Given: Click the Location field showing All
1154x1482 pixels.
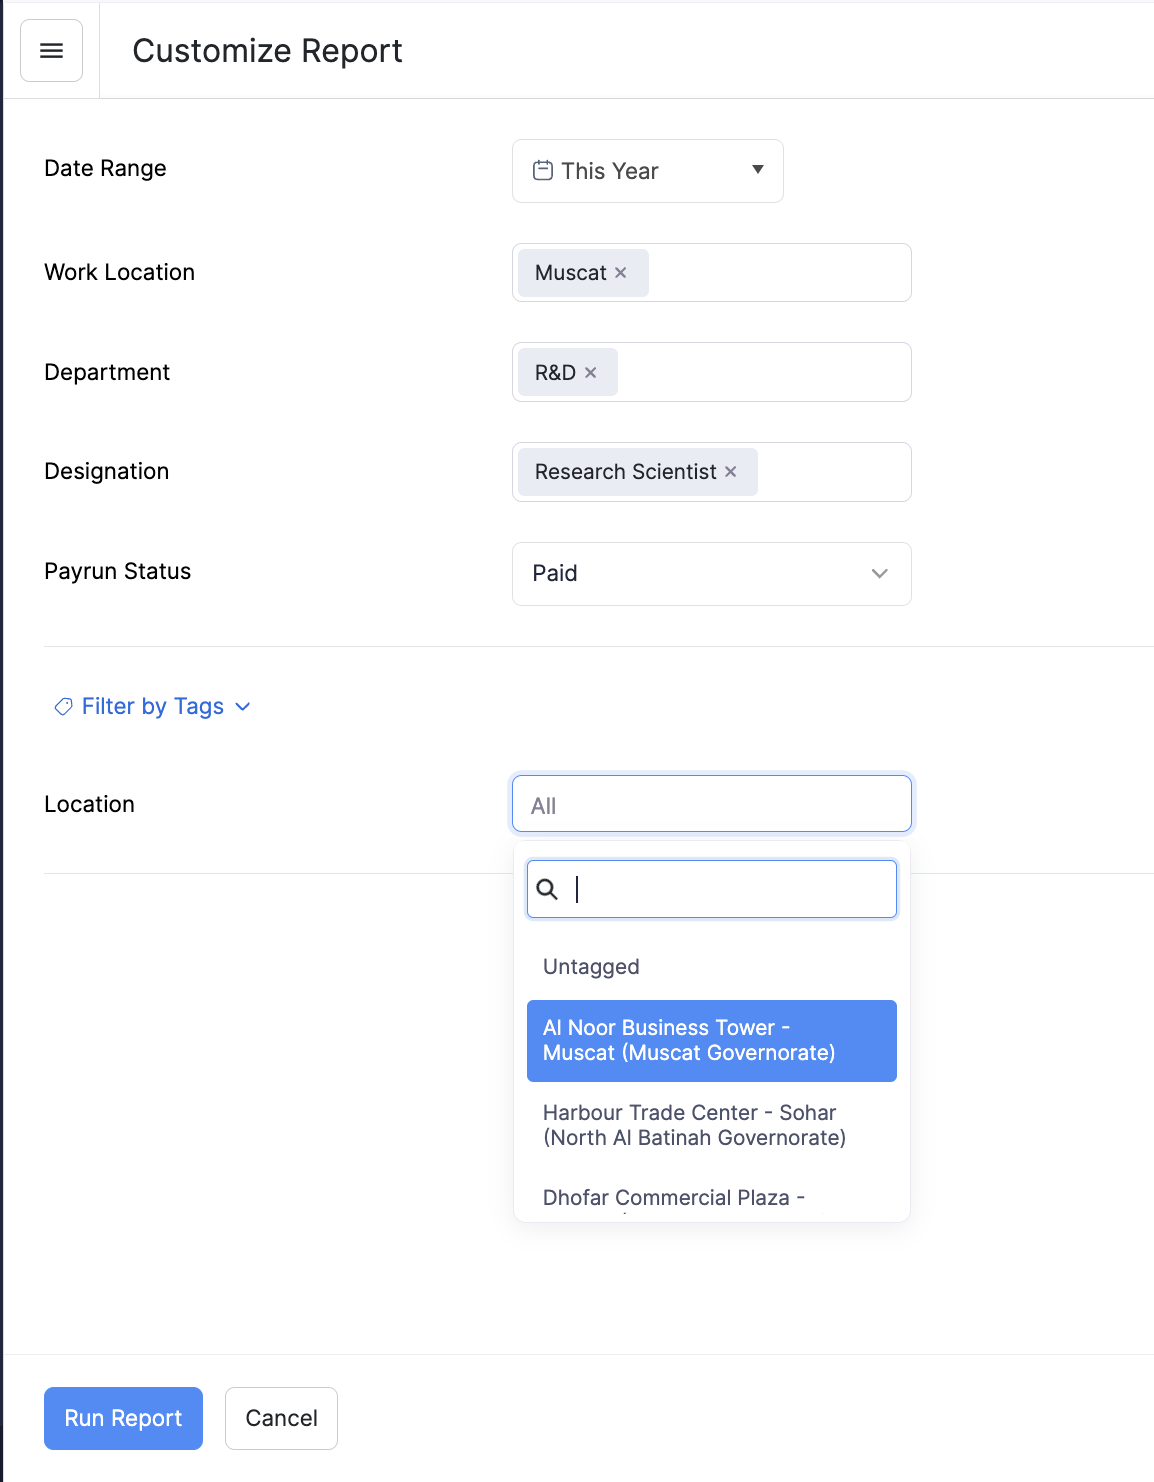Looking at the screenshot, I should point(711,803).
